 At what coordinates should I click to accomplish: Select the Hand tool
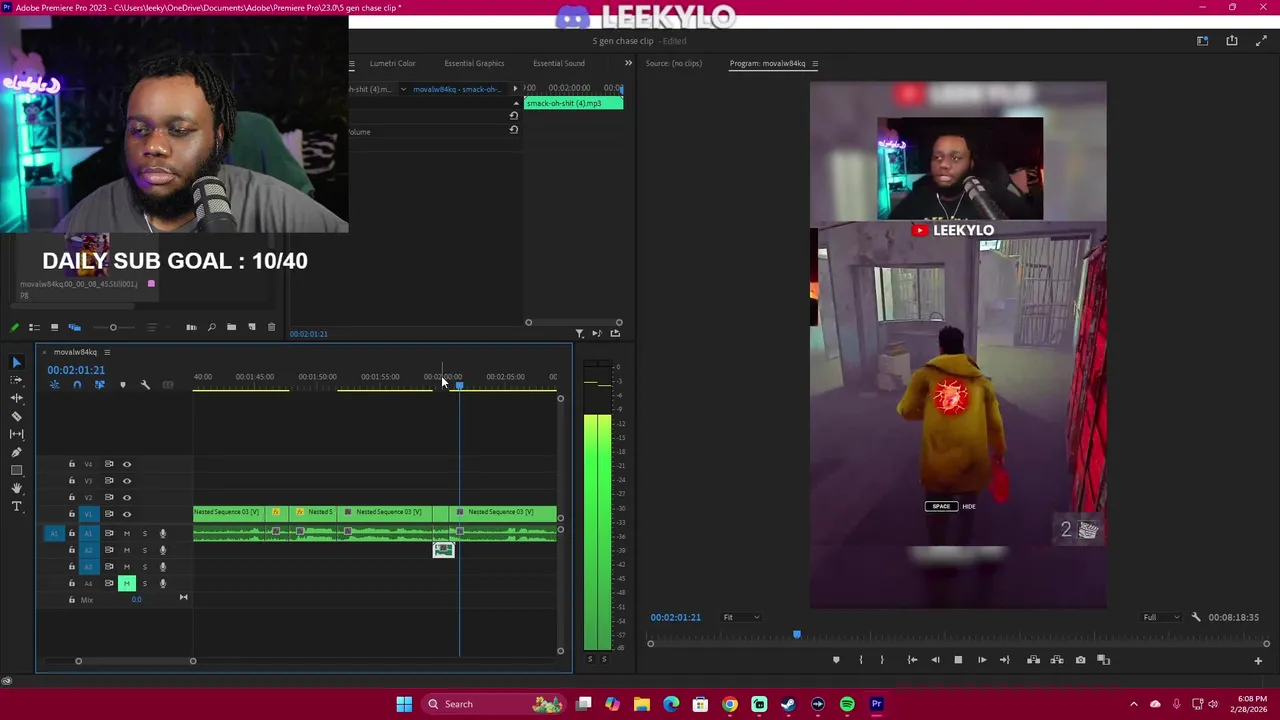(17, 488)
